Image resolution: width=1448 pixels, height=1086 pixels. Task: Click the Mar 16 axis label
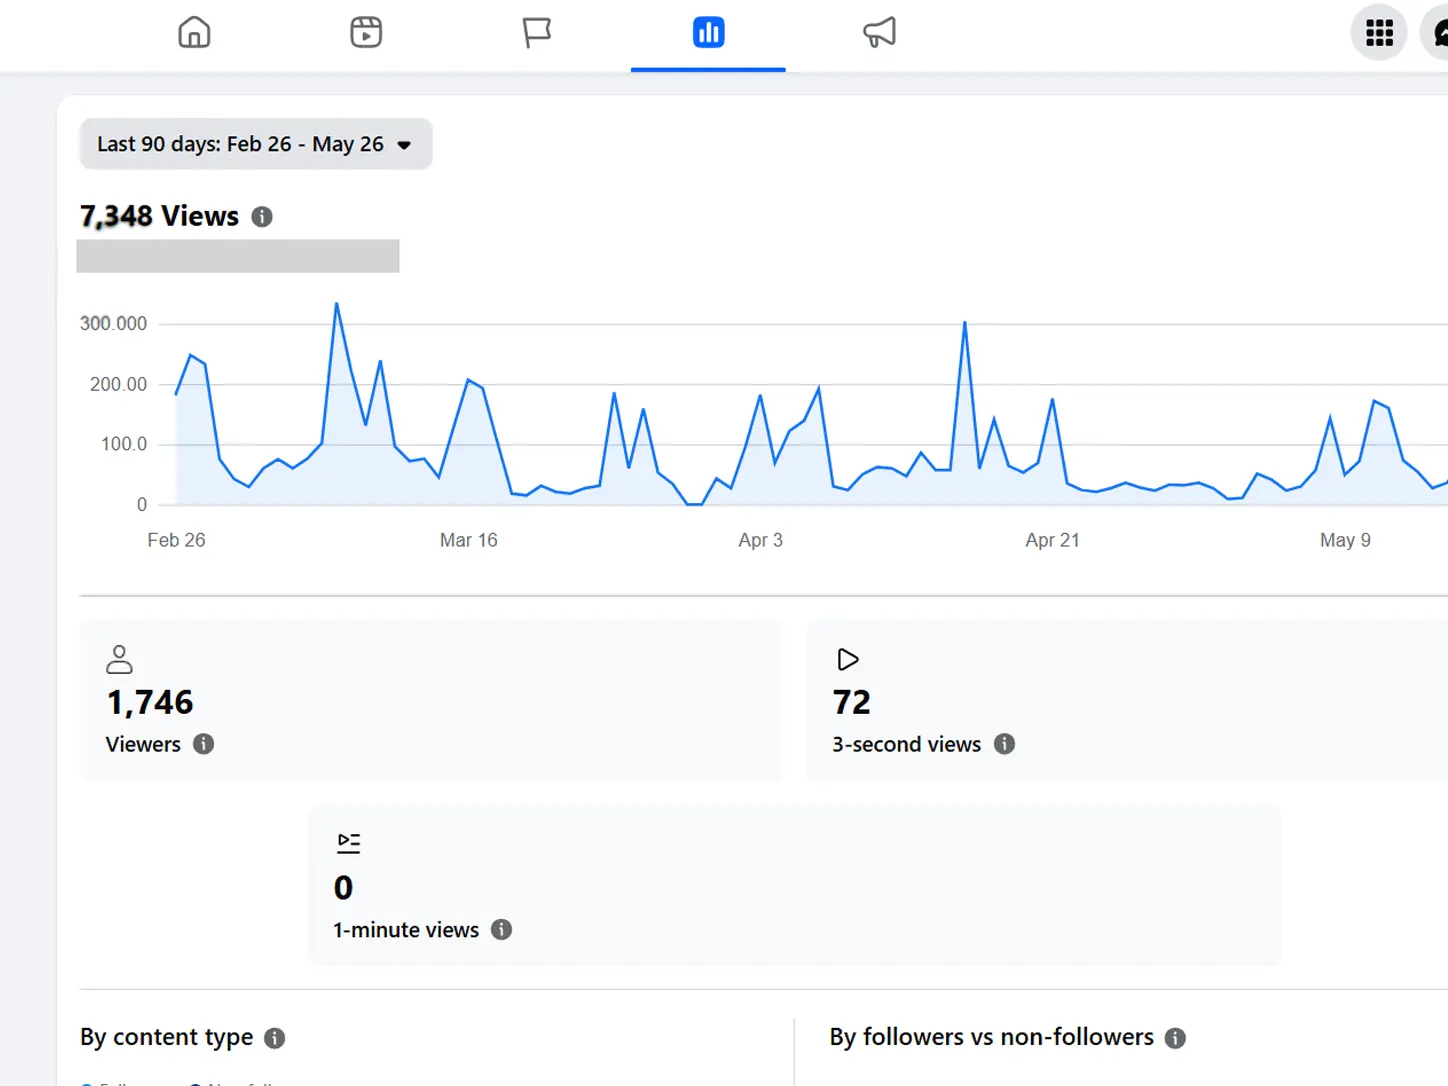tap(468, 540)
